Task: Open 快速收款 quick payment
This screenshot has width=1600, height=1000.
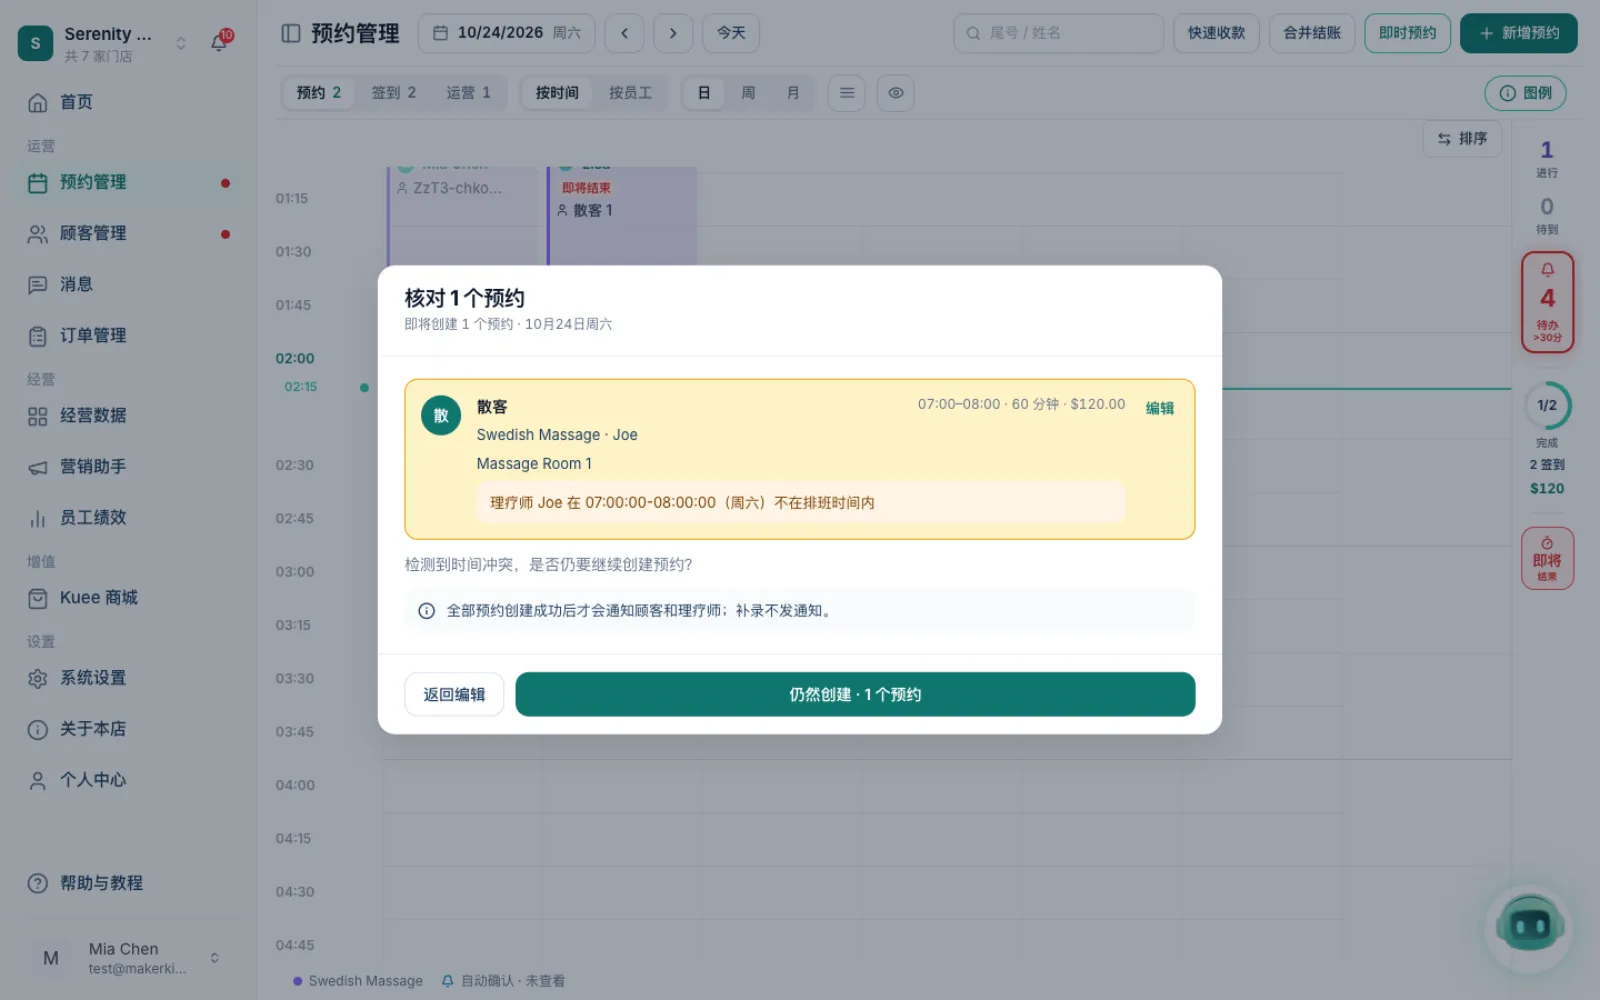Action: pos(1216,33)
